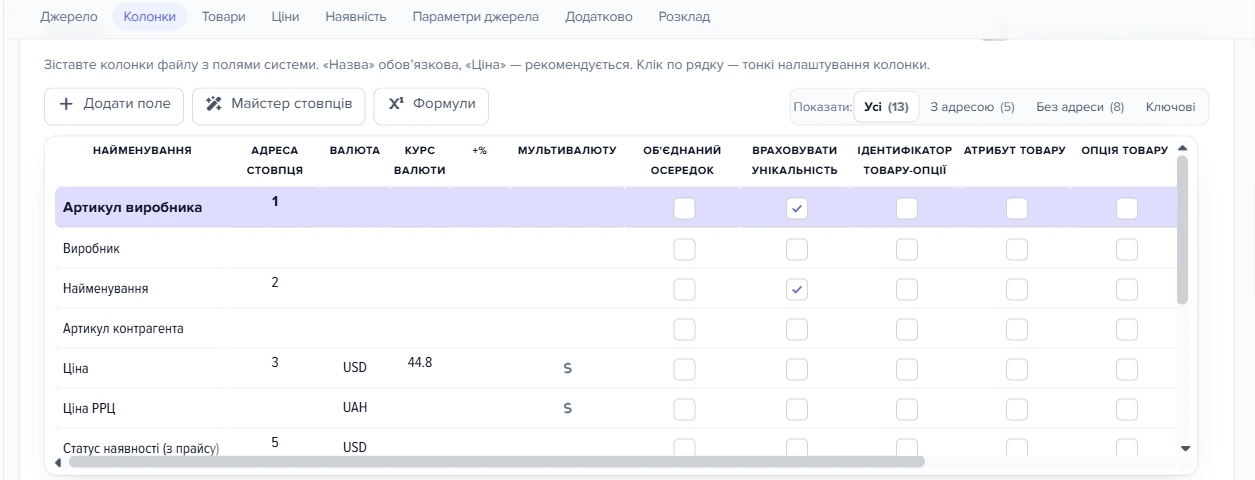Select the Колонки tab
This screenshot has height=480, width=1255.
(149, 17)
